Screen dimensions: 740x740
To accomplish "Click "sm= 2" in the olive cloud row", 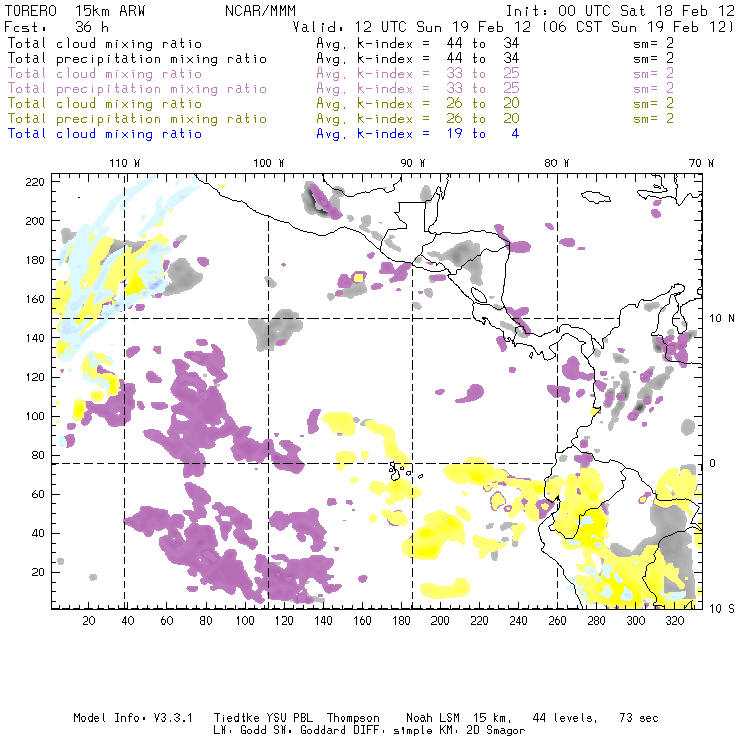I will click(x=653, y=103).
